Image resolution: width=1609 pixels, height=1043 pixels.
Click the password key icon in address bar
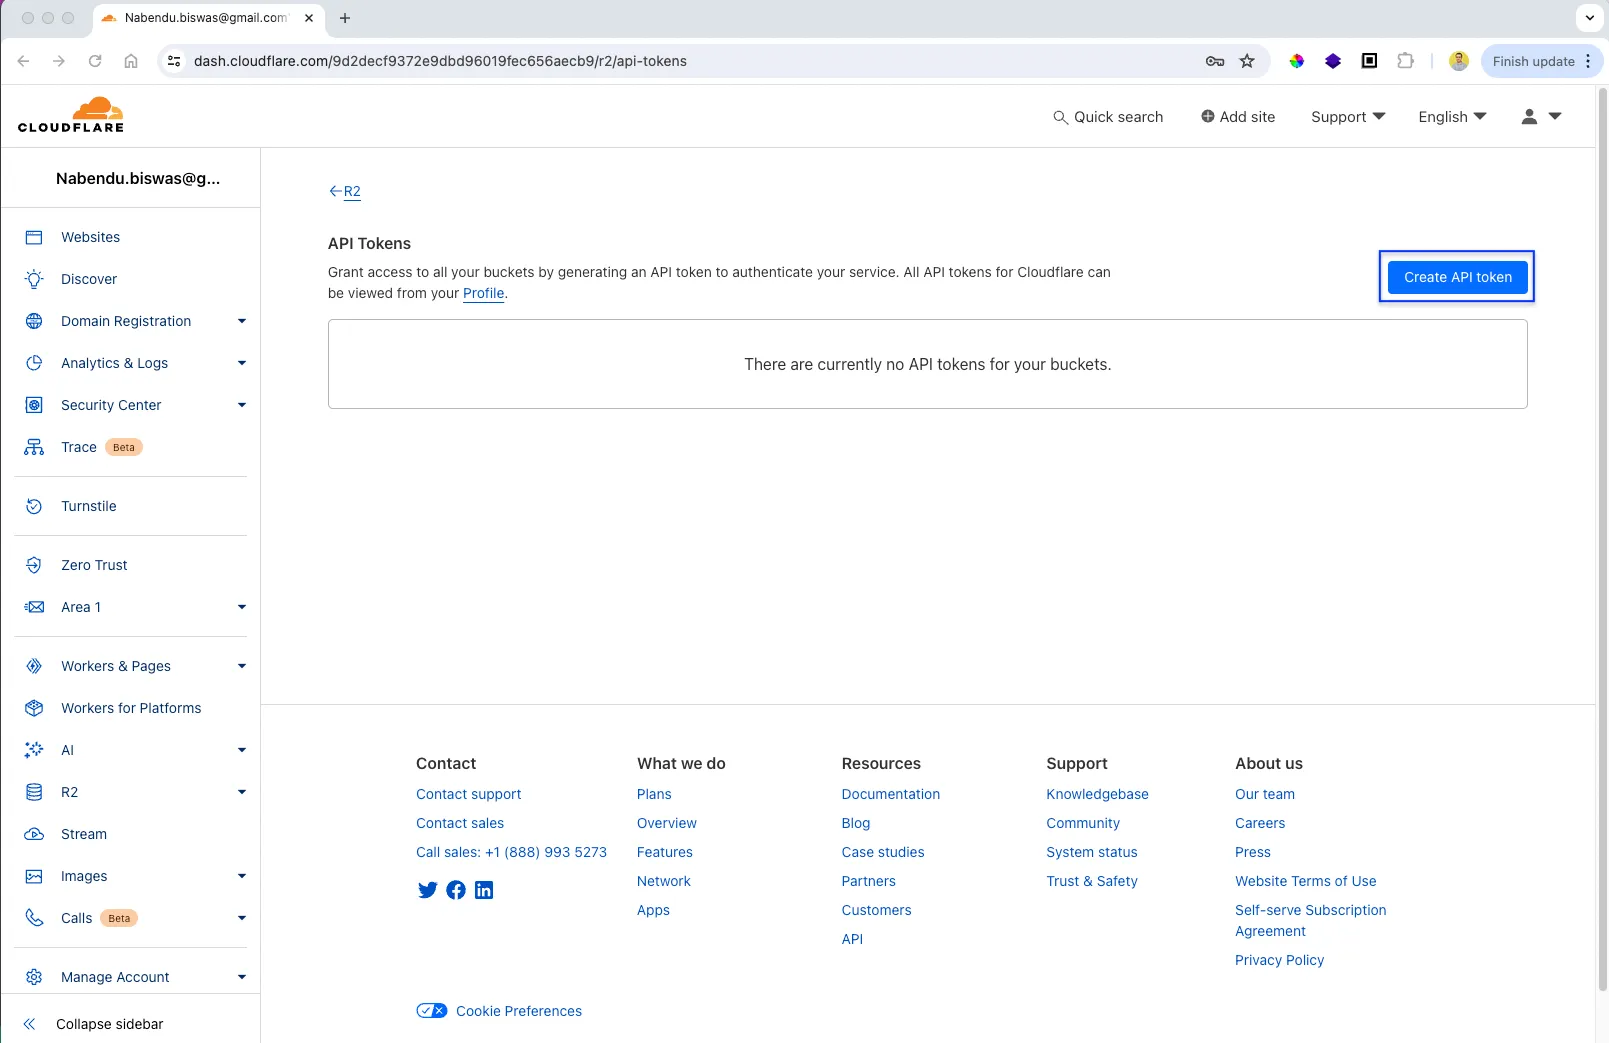click(x=1215, y=61)
